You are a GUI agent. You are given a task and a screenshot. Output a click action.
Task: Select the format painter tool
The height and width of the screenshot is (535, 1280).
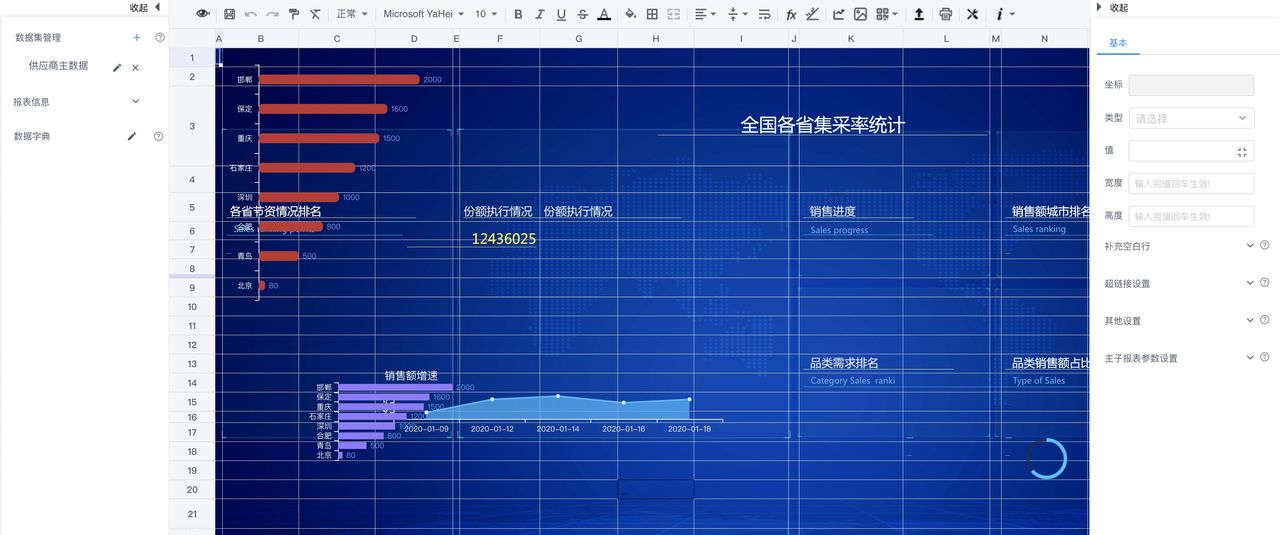tap(294, 14)
